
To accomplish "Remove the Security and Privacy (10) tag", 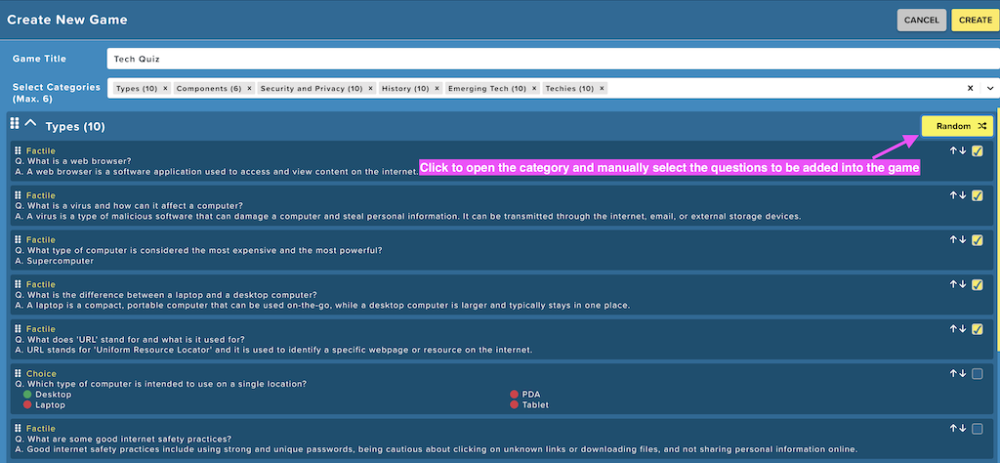I will (371, 89).
